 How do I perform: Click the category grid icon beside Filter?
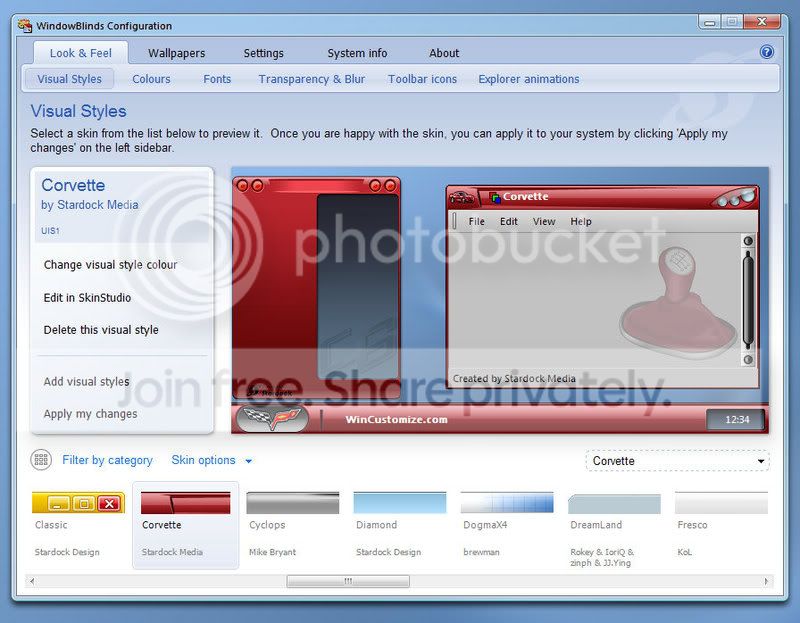coord(41,460)
